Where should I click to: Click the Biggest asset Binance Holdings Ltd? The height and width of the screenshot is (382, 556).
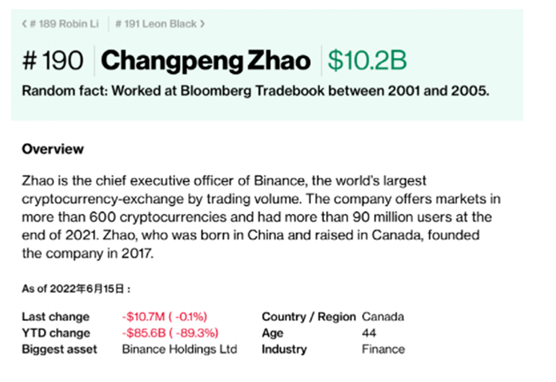(x=179, y=349)
